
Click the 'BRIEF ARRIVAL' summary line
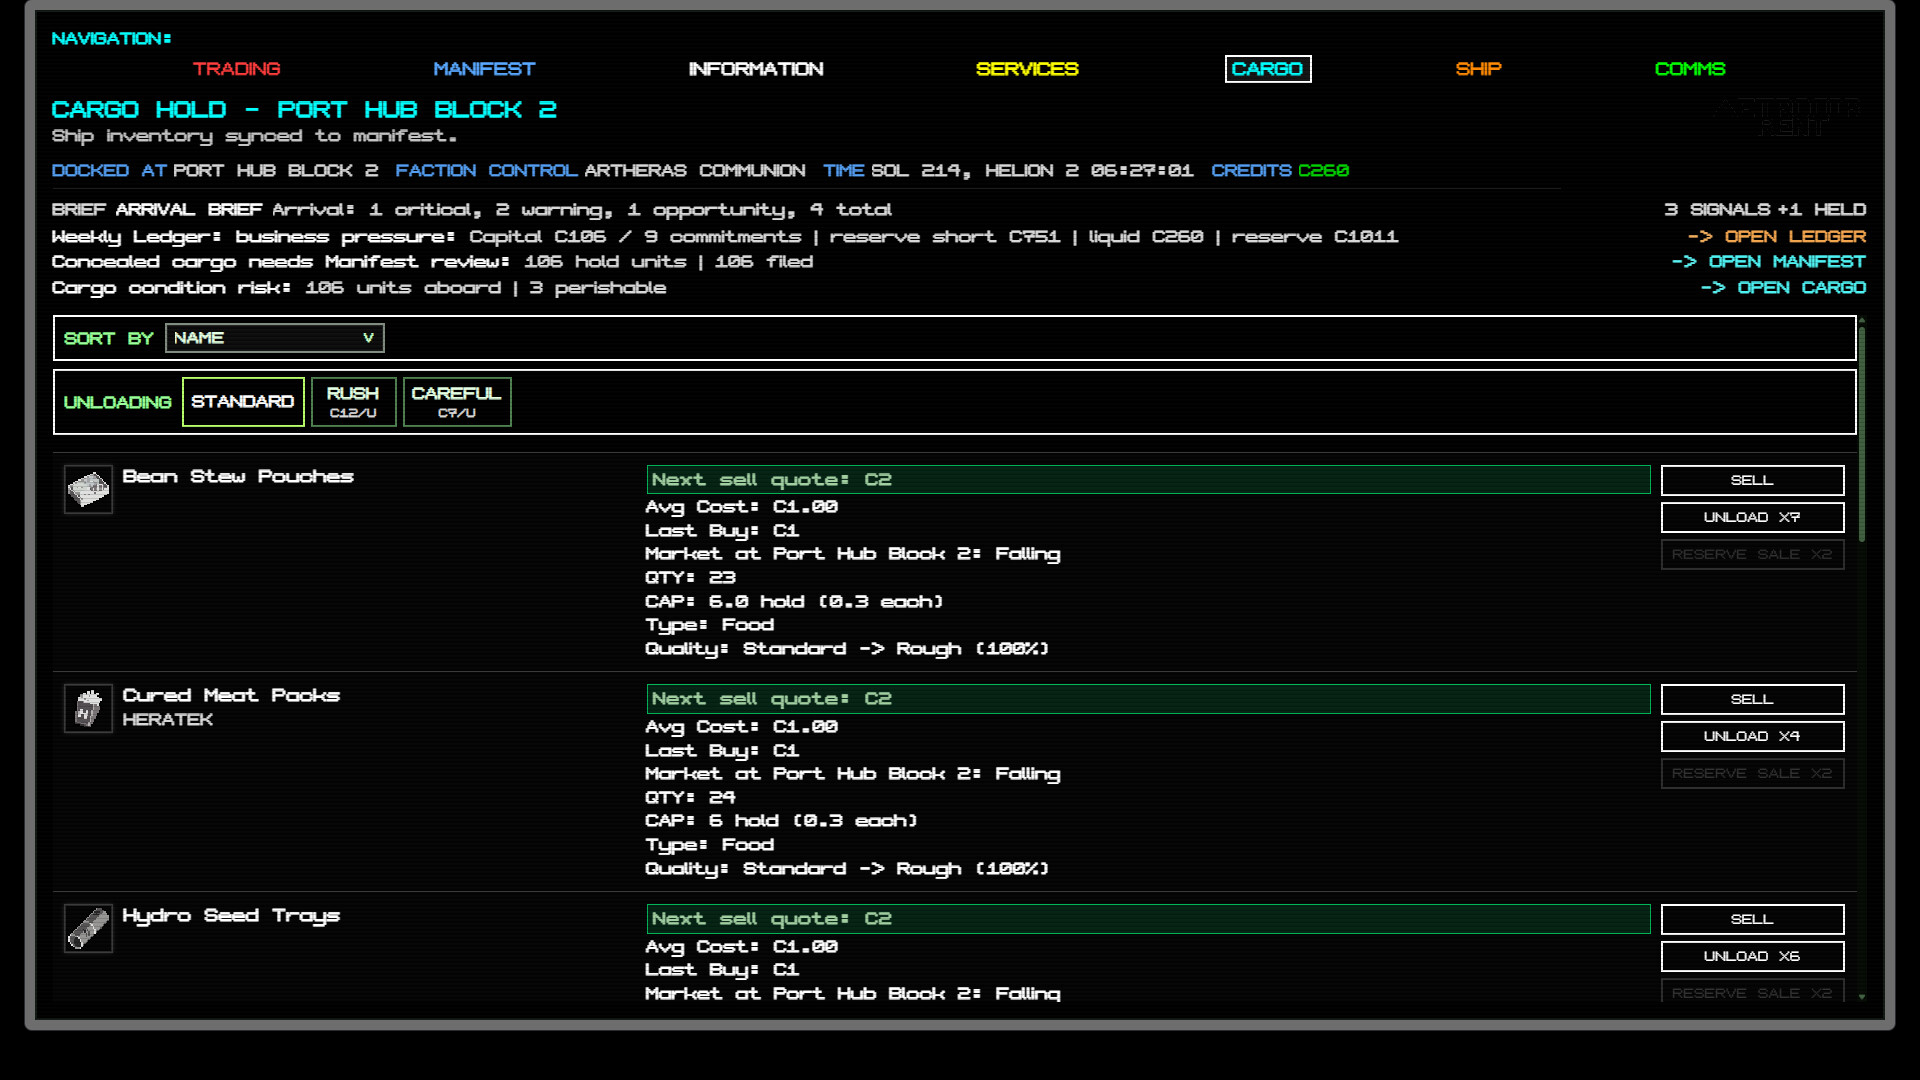click(x=472, y=209)
